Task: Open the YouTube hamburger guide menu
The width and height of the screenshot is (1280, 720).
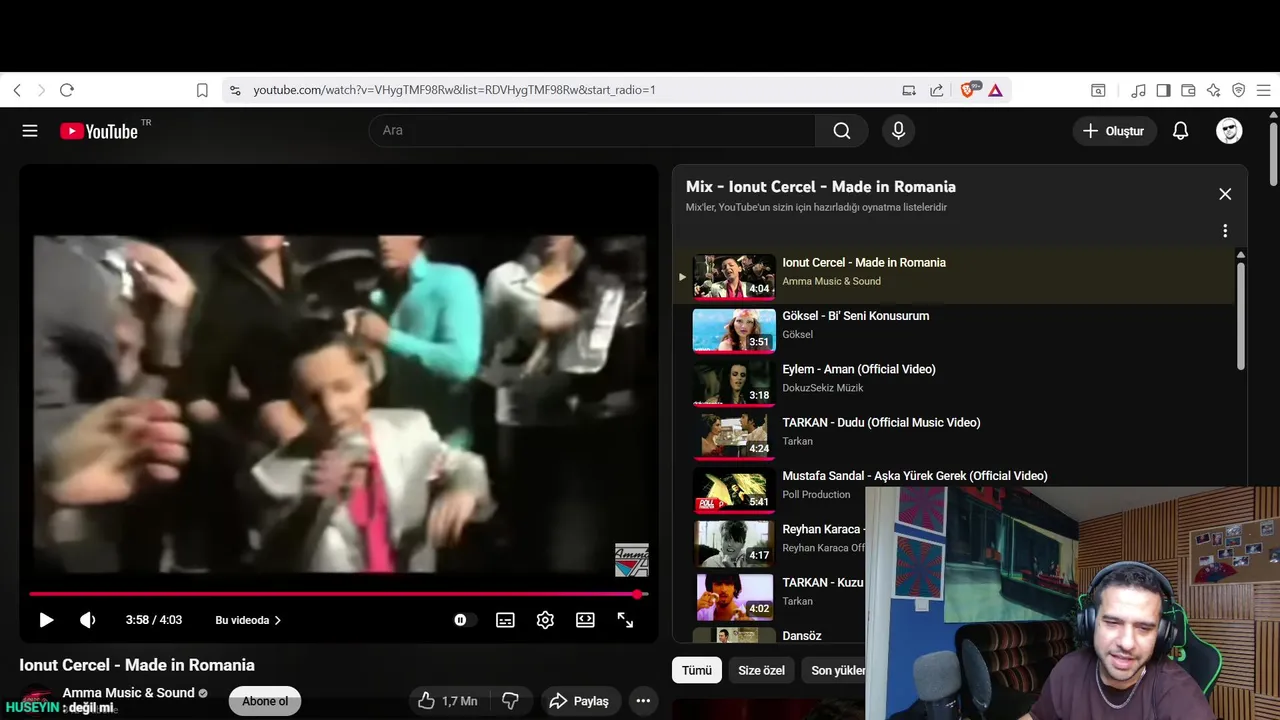Action: [x=30, y=131]
